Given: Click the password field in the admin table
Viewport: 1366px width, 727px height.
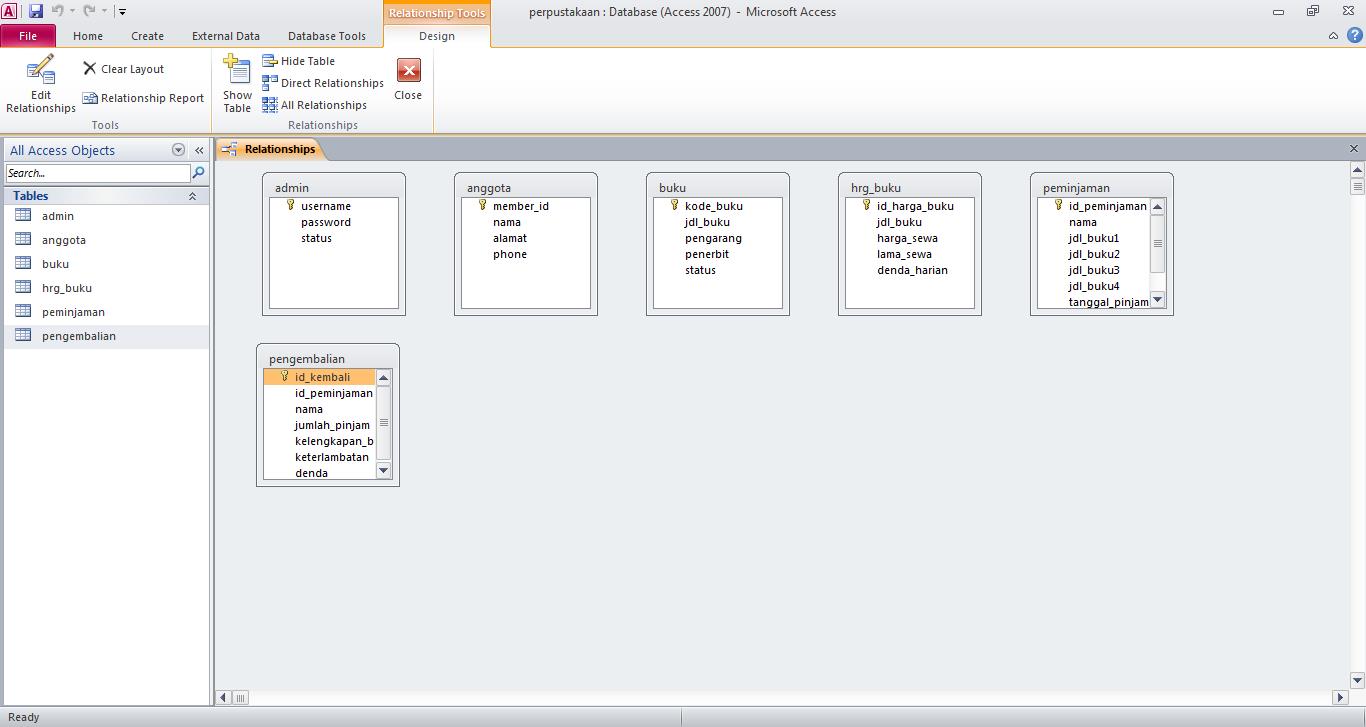Looking at the screenshot, I should point(334,222).
